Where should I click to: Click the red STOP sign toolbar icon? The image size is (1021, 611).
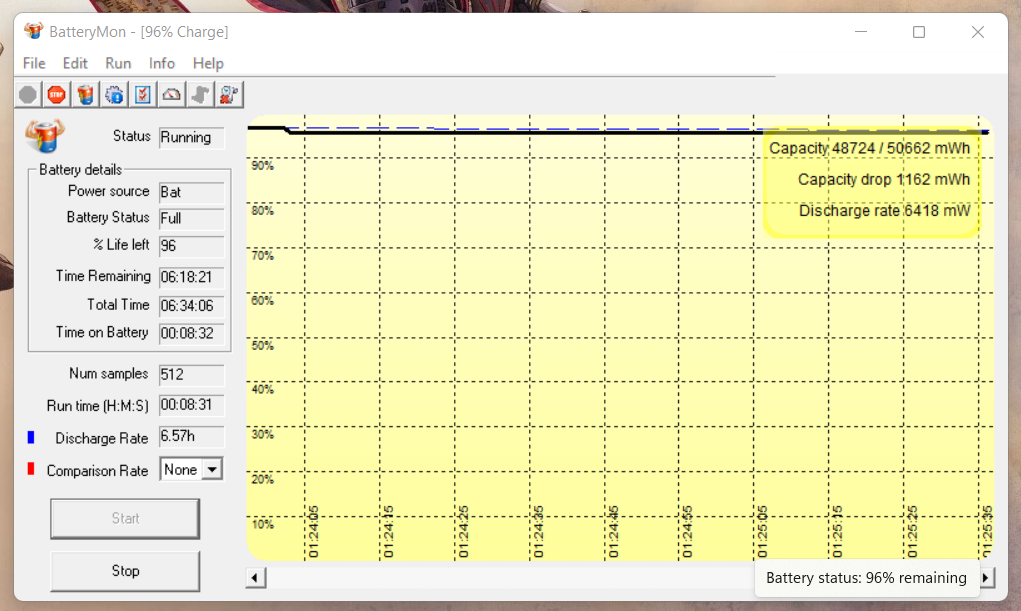[57, 95]
